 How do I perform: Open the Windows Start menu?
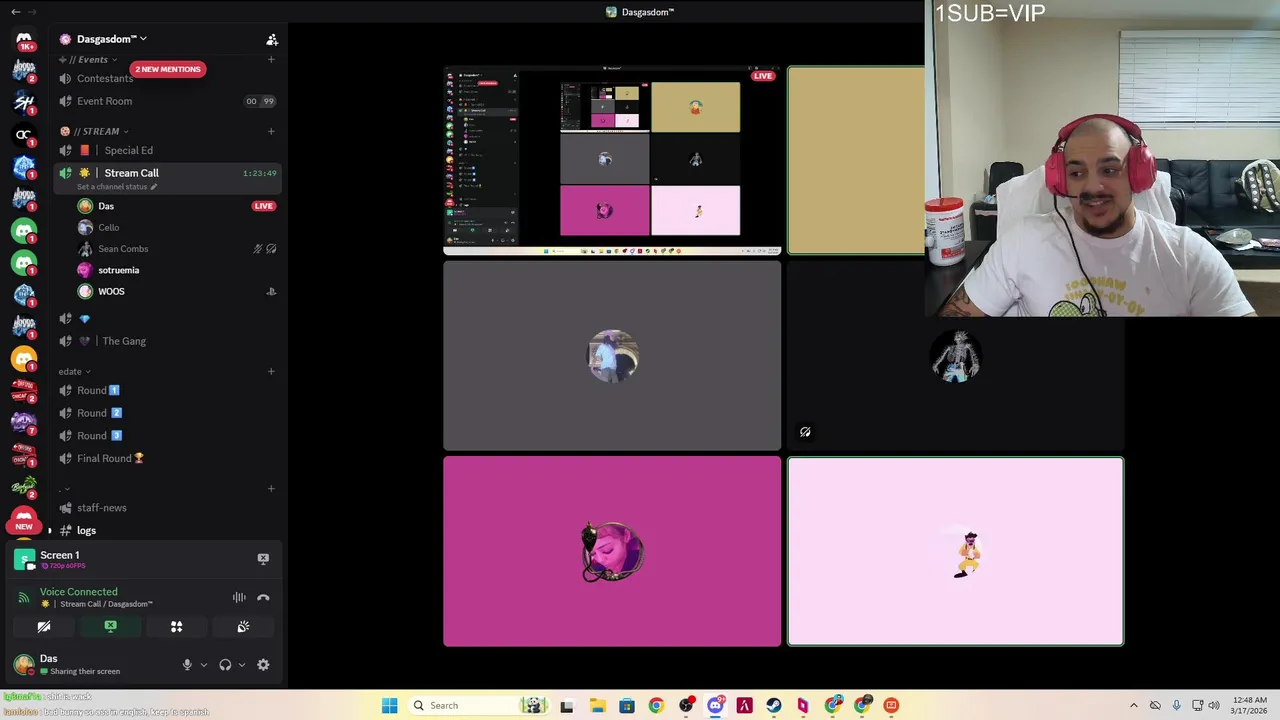(x=390, y=705)
